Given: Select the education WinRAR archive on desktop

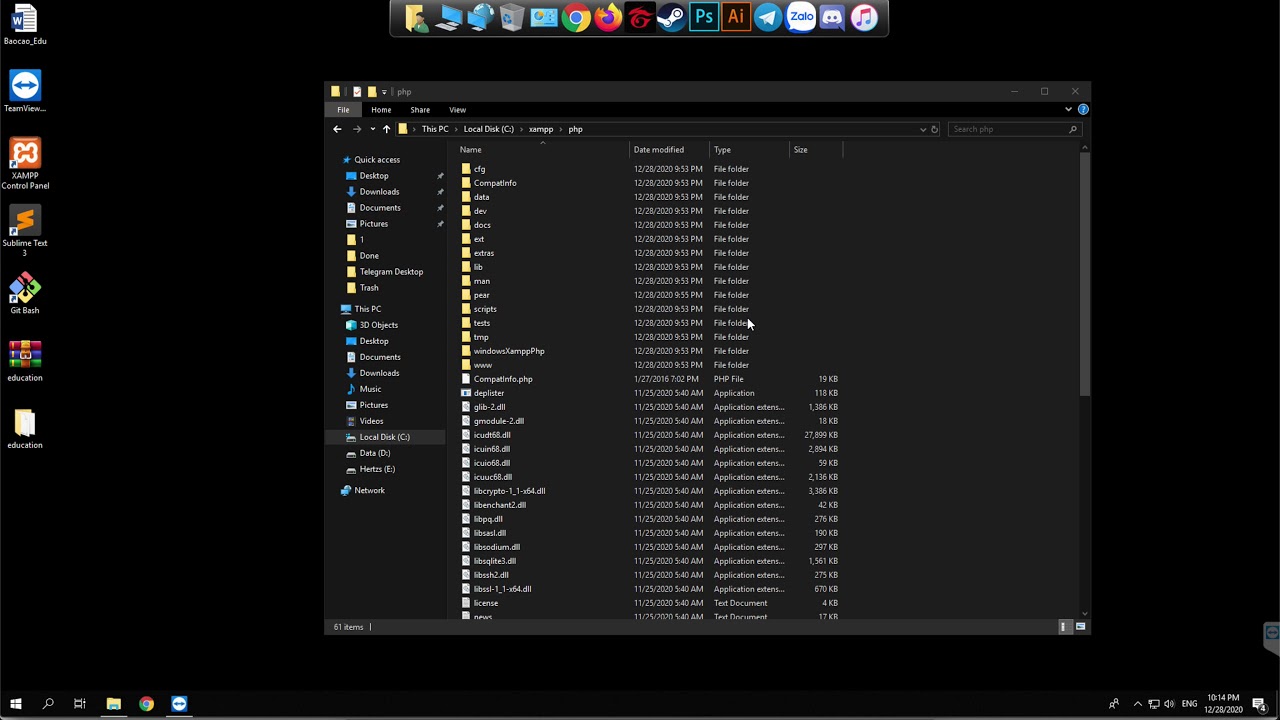Looking at the screenshot, I should coord(25,361).
